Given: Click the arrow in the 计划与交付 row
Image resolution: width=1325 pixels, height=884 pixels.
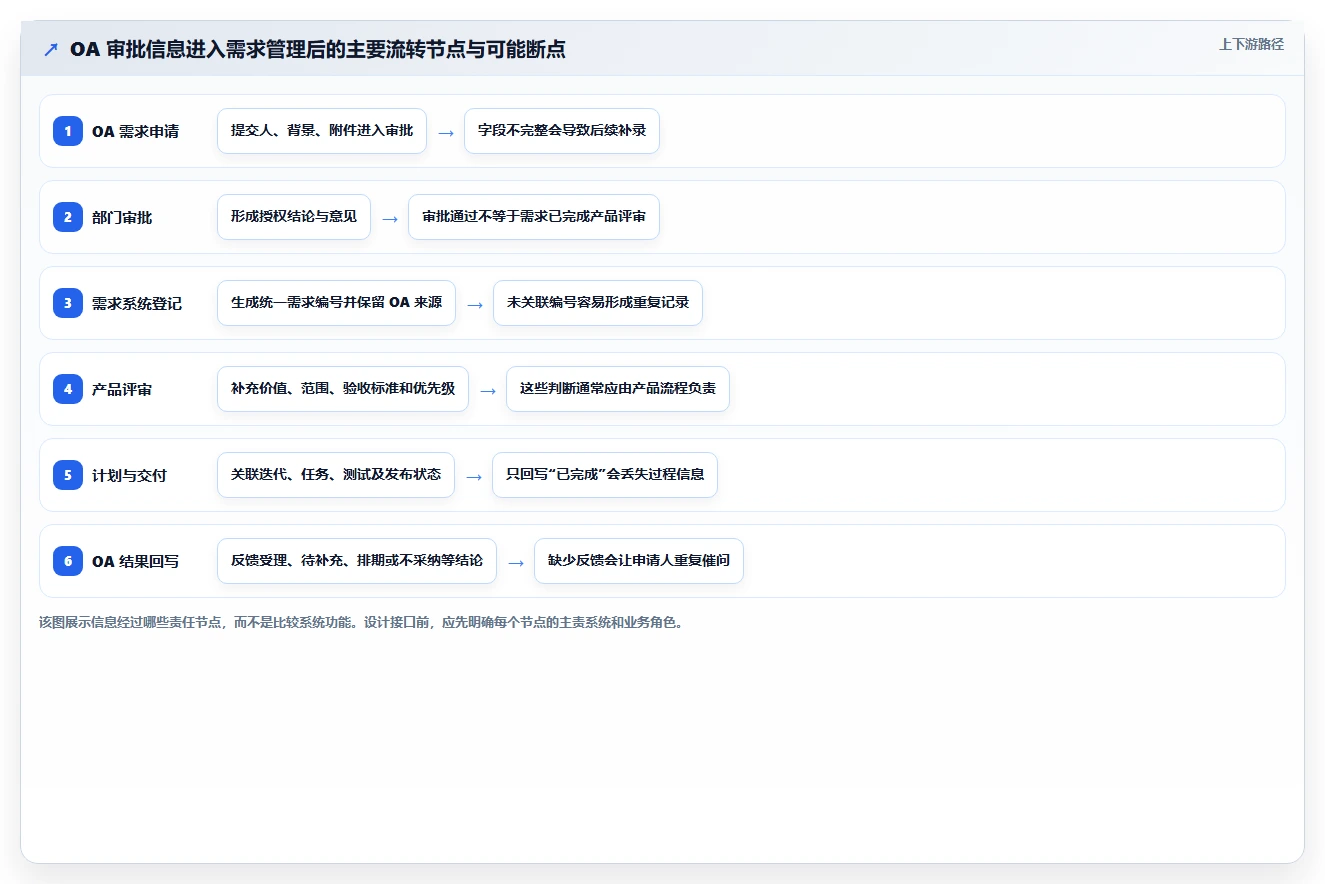Looking at the screenshot, I should 474,476.
